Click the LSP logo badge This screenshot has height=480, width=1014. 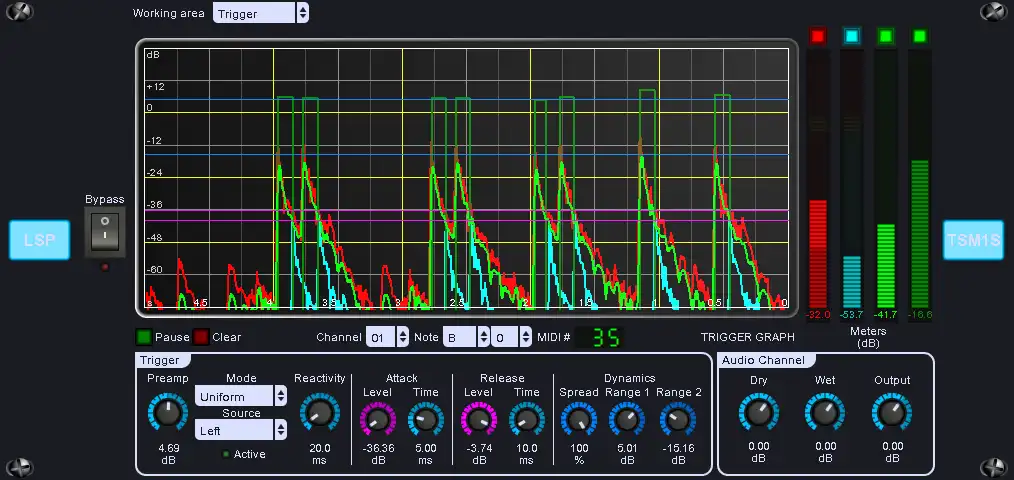[39, 240]
